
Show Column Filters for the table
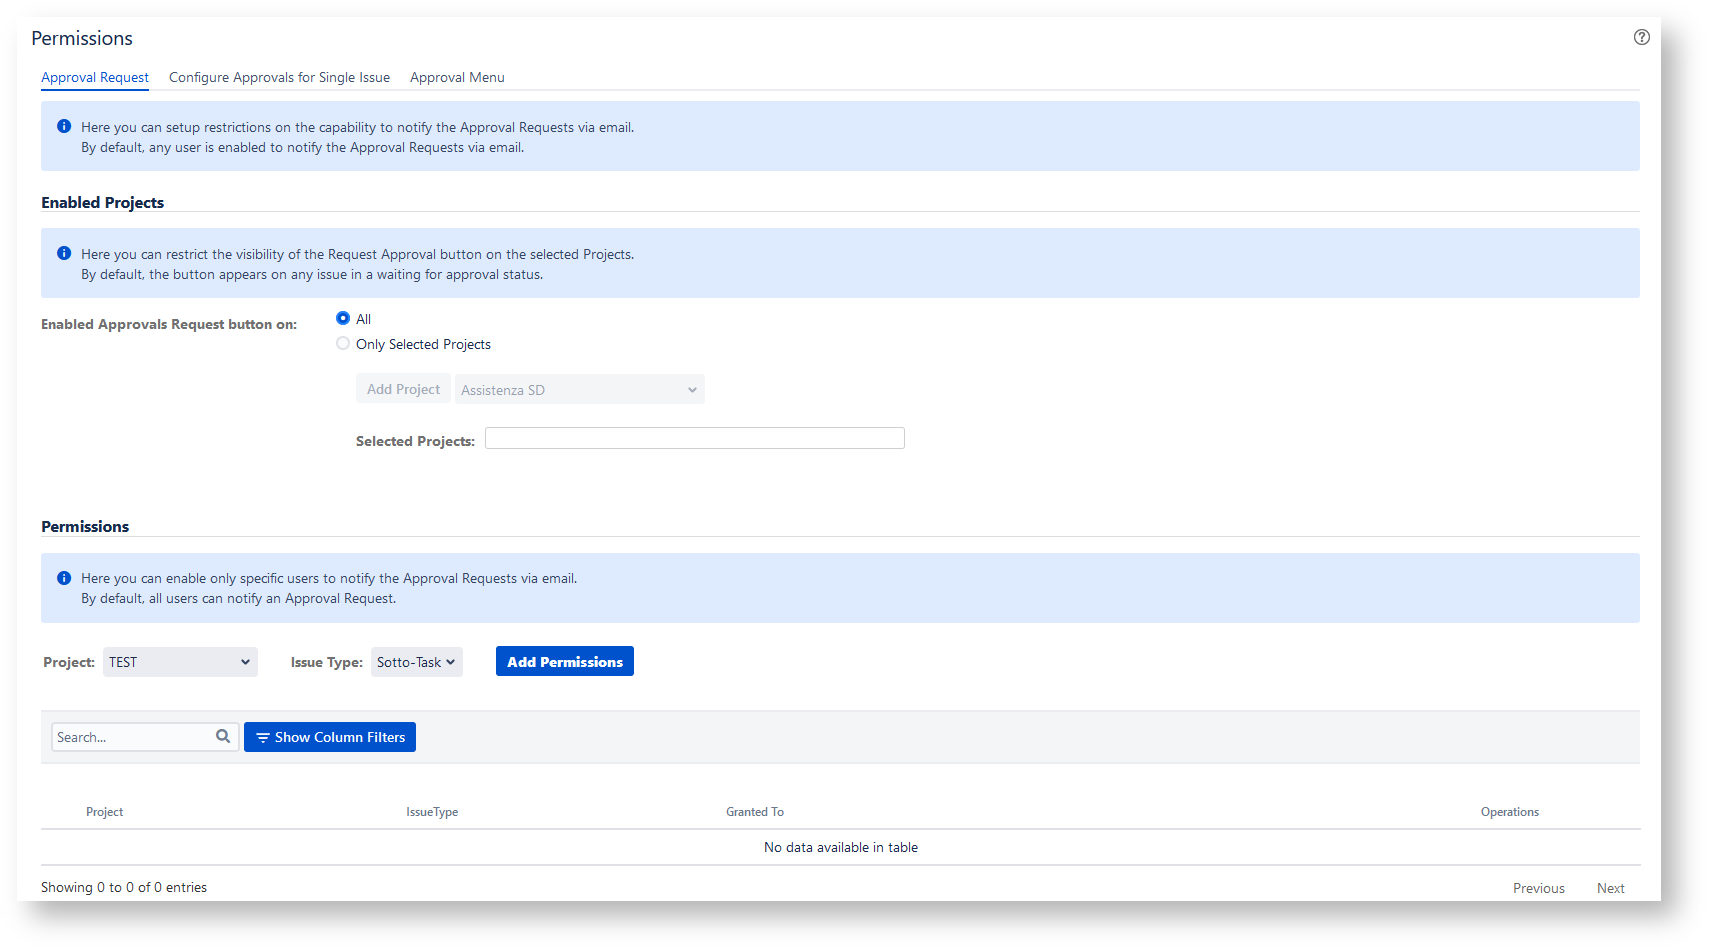[x=330, y=737]
